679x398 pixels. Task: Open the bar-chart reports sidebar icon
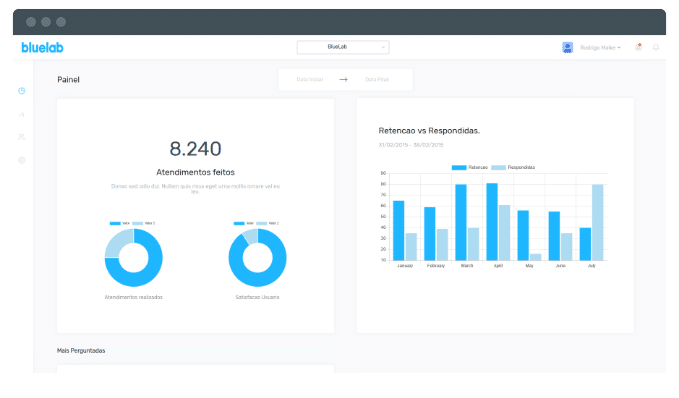pyautogui.click(x=22, y=114)
